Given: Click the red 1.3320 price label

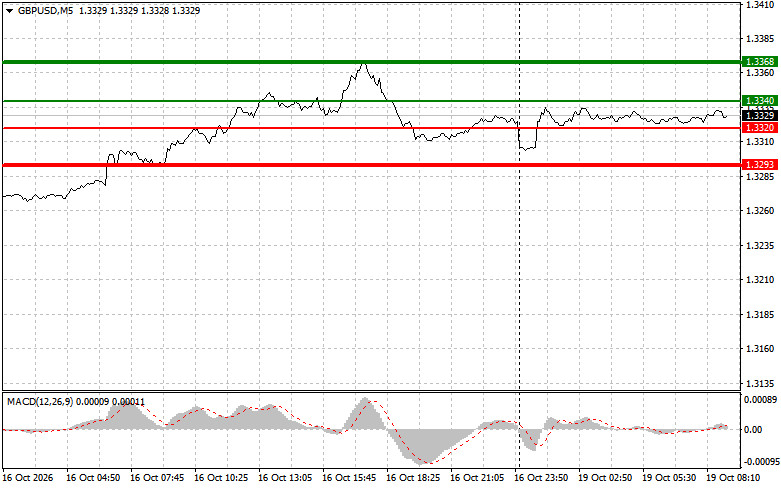Looking at the screenshot, I should [x=760, y=128].
